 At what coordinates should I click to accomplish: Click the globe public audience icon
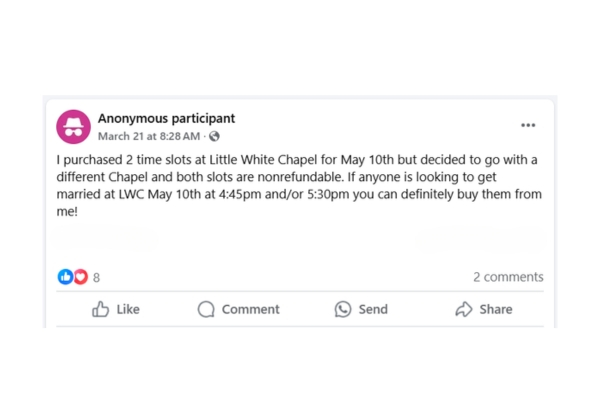(x=214, y=136)
